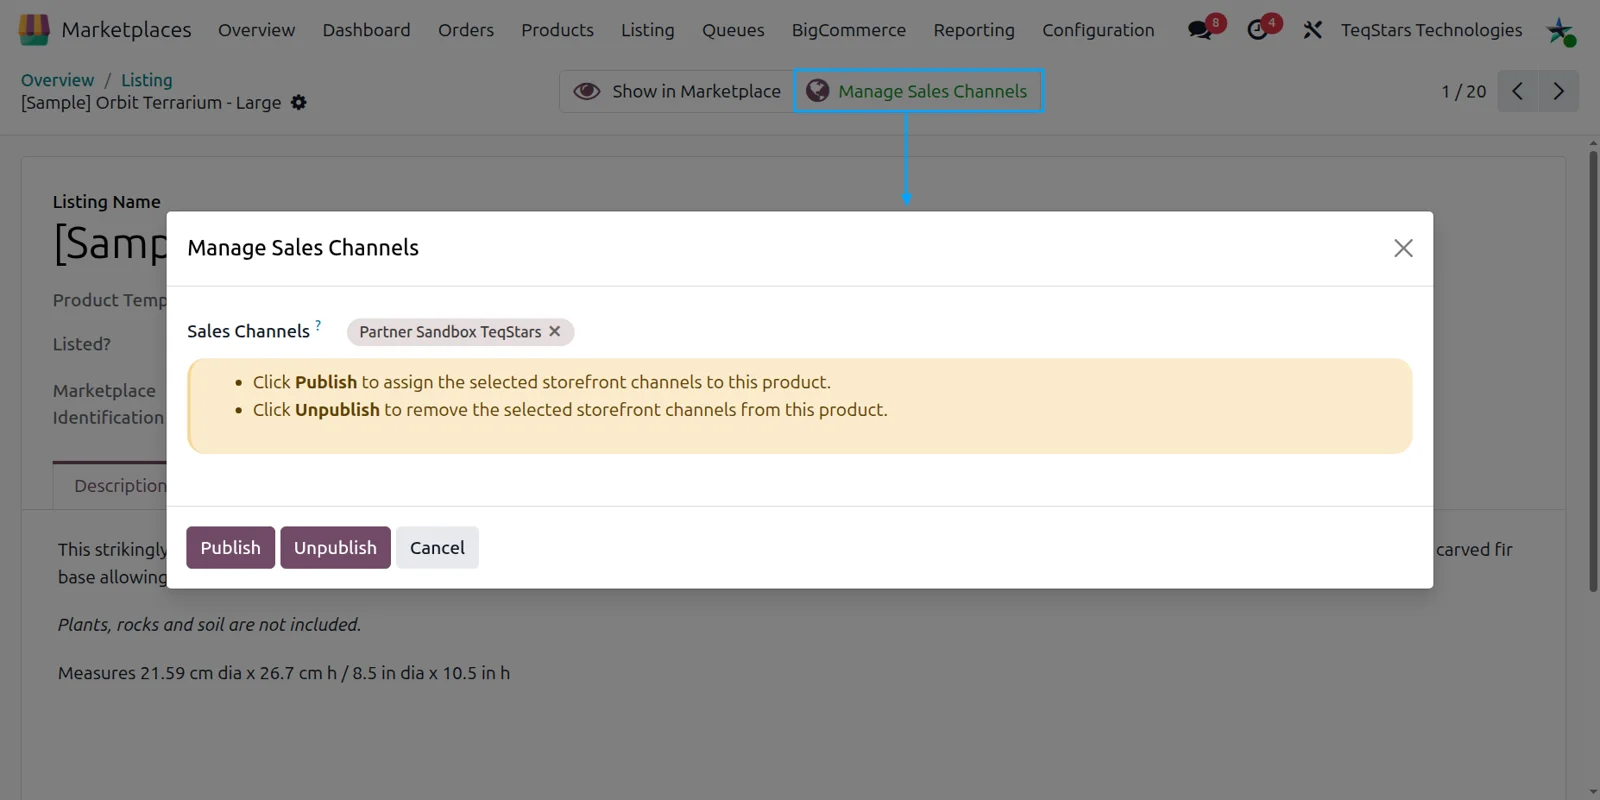
Task: Switch company via TeqStars Technologies
Action: tap(1431, 30)
